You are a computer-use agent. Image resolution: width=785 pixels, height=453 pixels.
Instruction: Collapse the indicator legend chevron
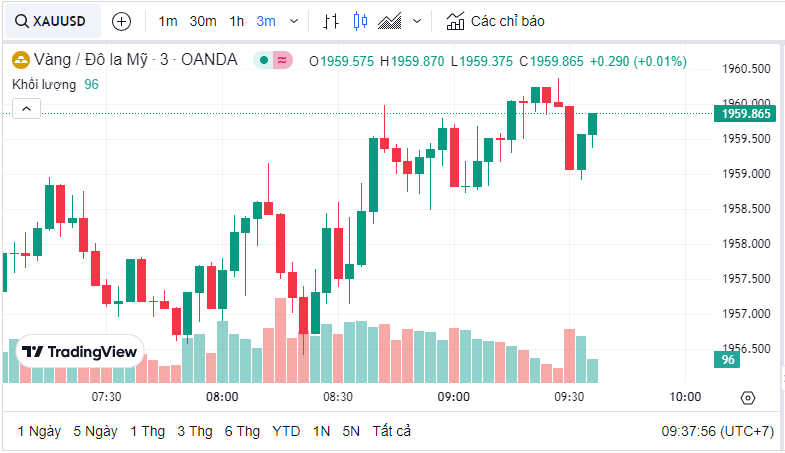coord(26,109)
